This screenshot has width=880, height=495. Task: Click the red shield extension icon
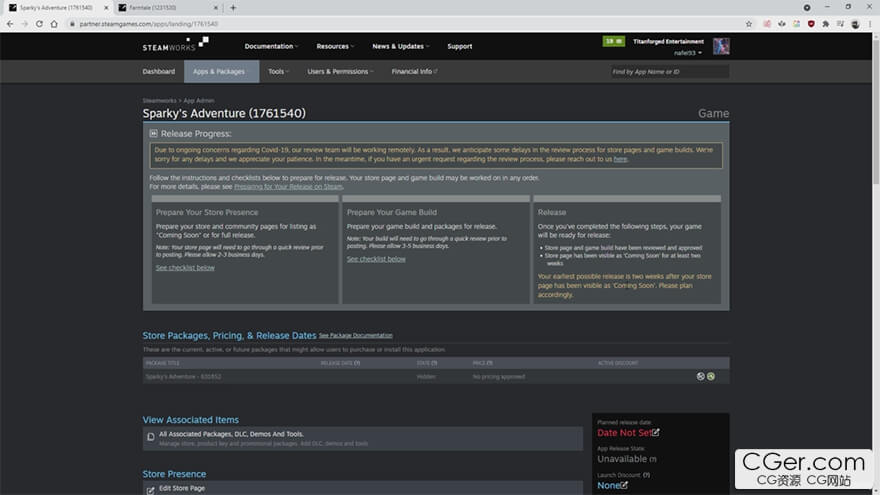coord(811,24)
